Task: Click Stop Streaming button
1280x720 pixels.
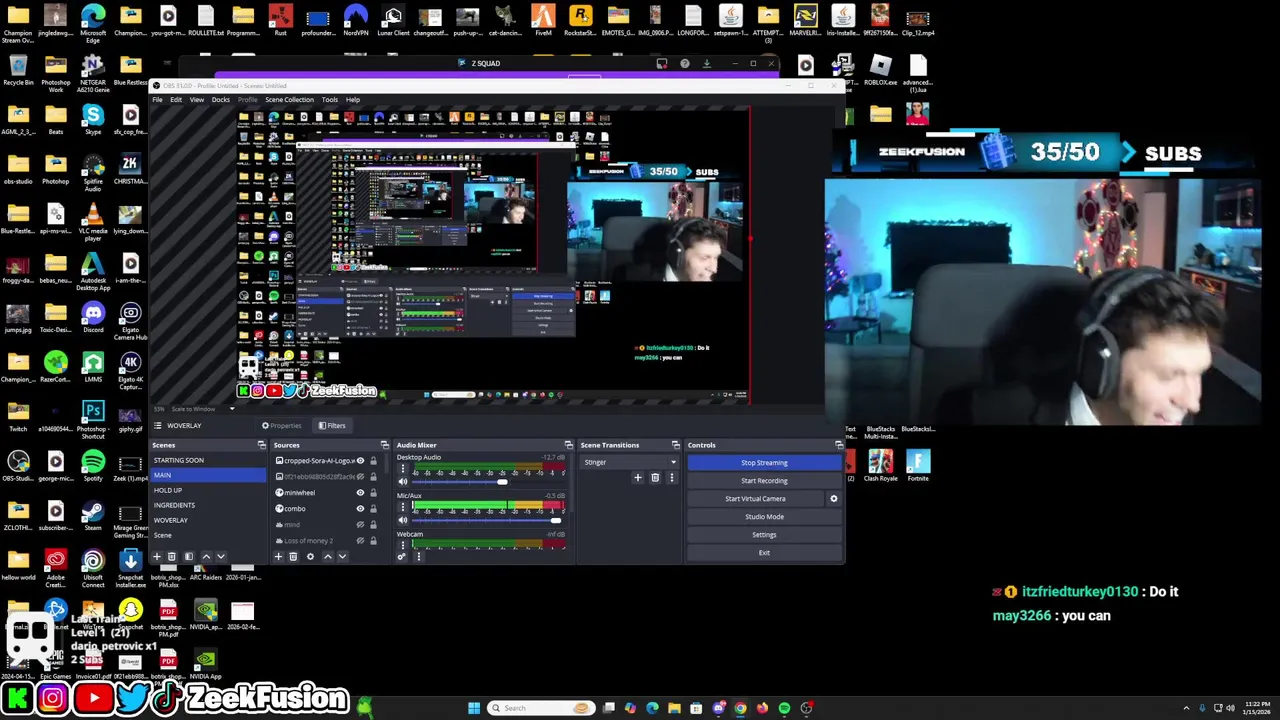Action: (764, 462)
